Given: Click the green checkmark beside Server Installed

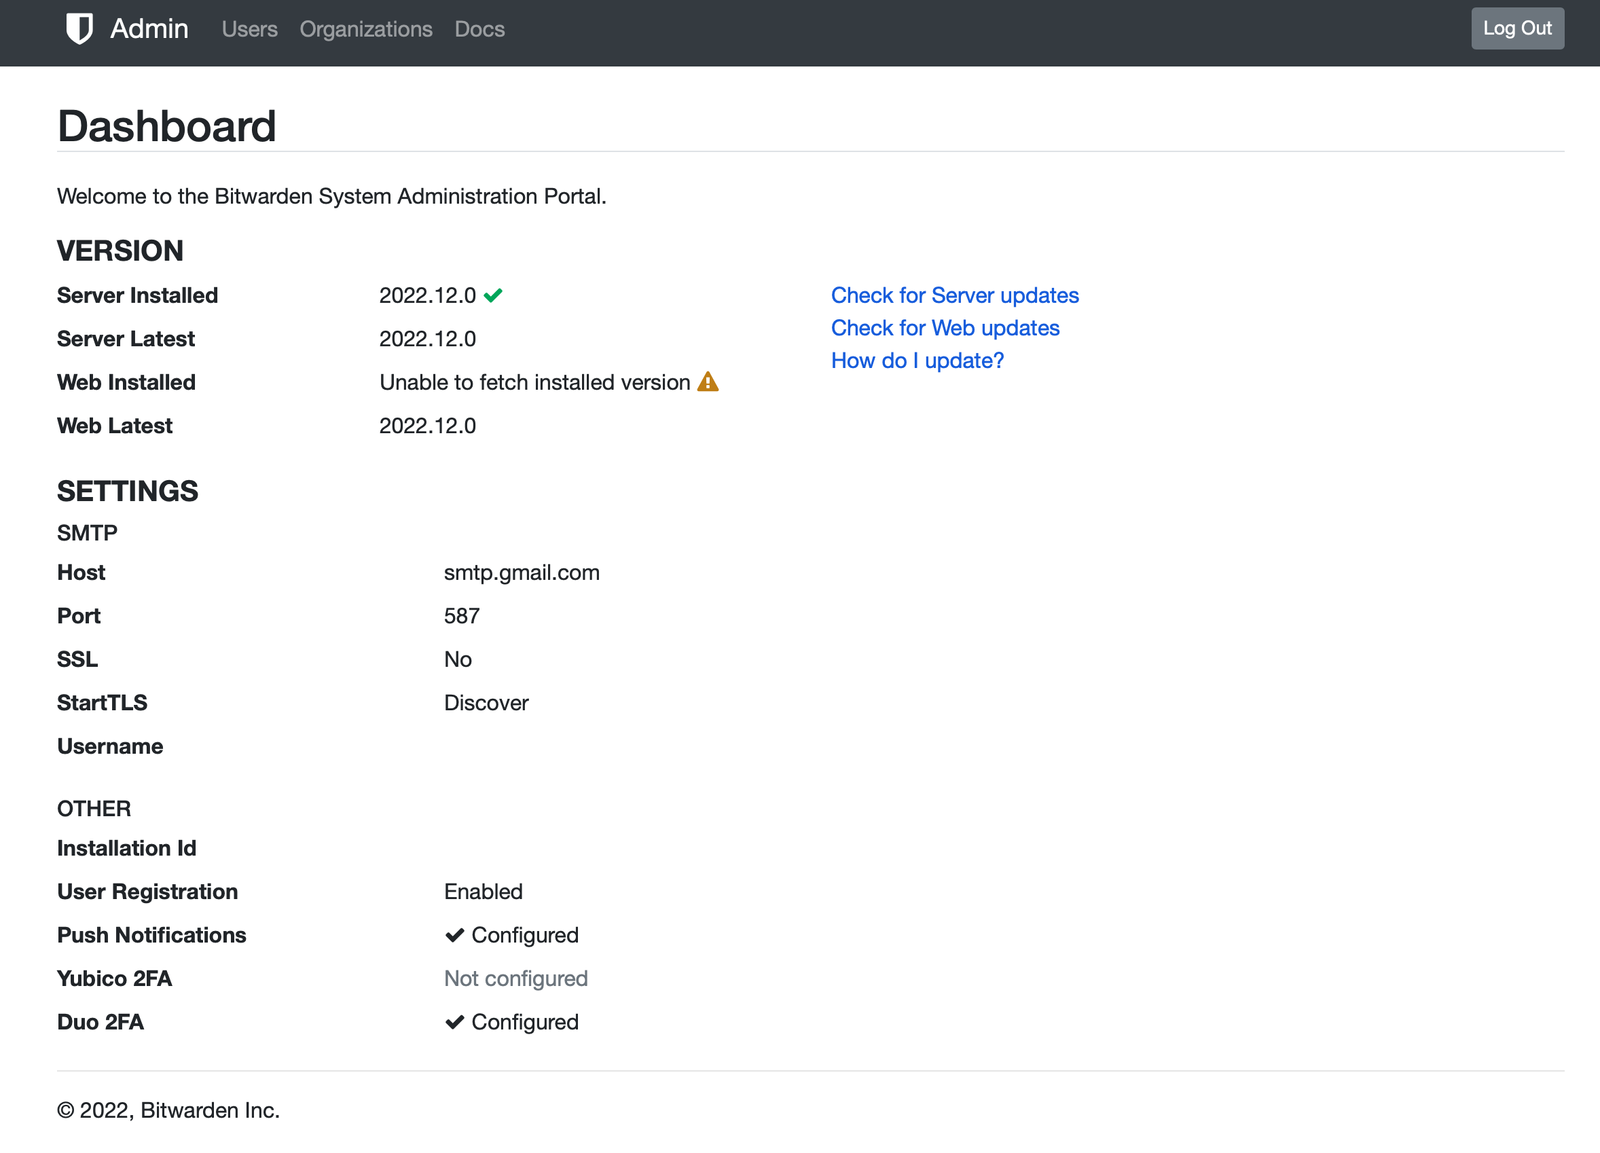Looking at the screenshot, I should tap(493, 295).
